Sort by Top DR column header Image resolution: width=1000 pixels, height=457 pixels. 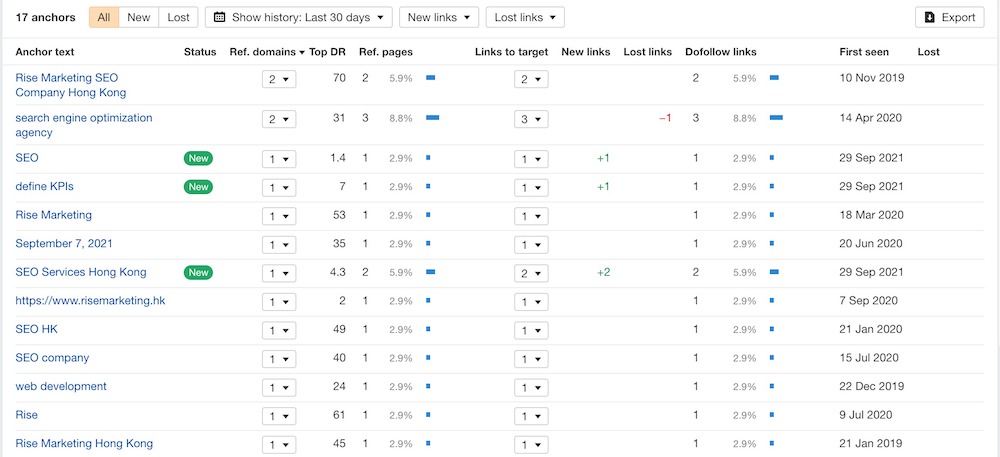click(327, 52)
